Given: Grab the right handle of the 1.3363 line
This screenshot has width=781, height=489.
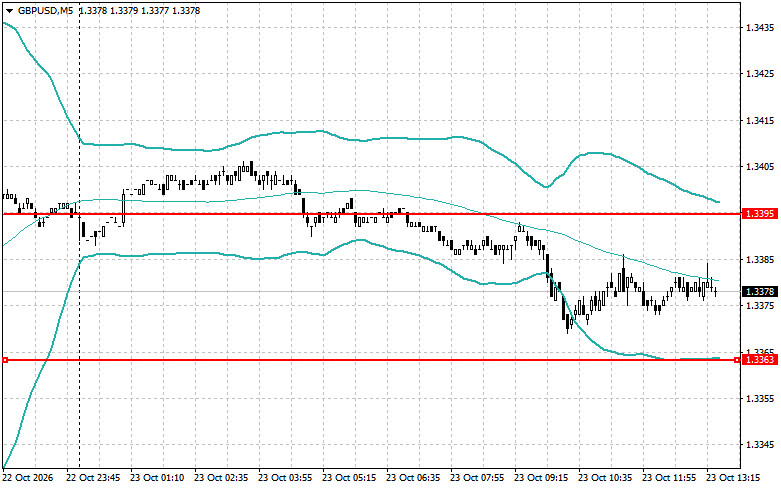Looking at the screenshot, I should (x=737, y=360).
